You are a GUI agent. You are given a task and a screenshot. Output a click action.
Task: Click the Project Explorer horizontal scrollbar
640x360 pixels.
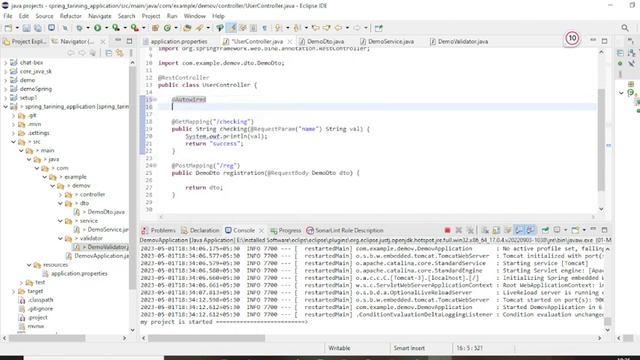coord(47,338)
